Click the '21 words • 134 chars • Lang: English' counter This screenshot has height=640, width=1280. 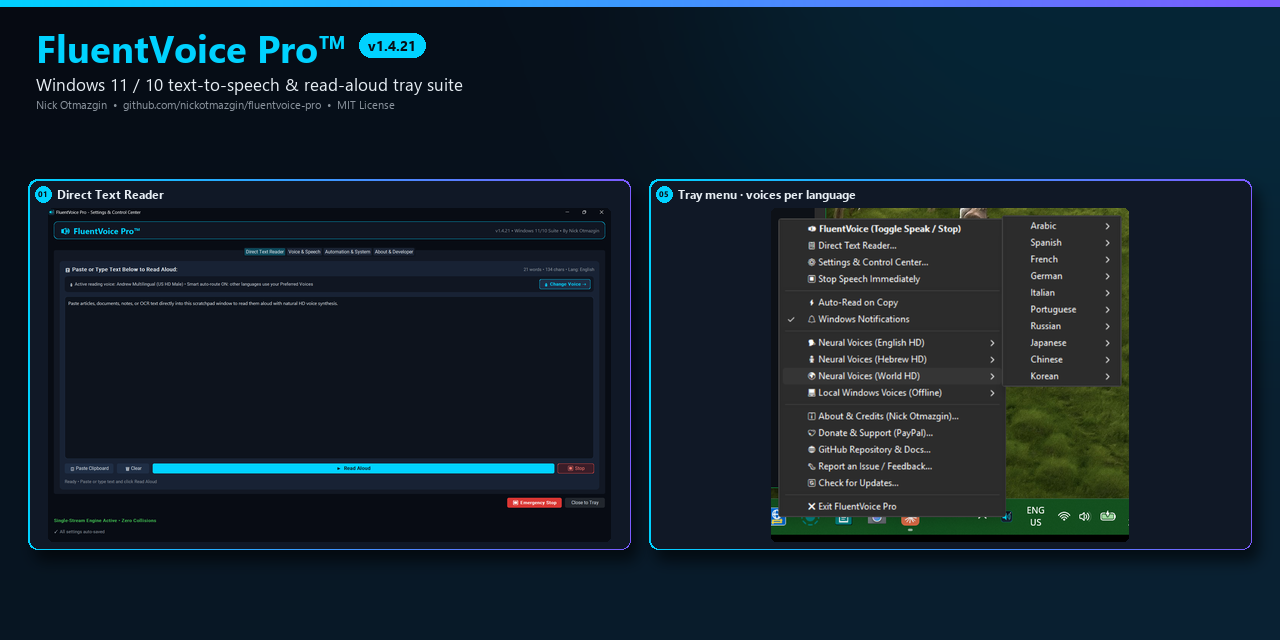559,269
